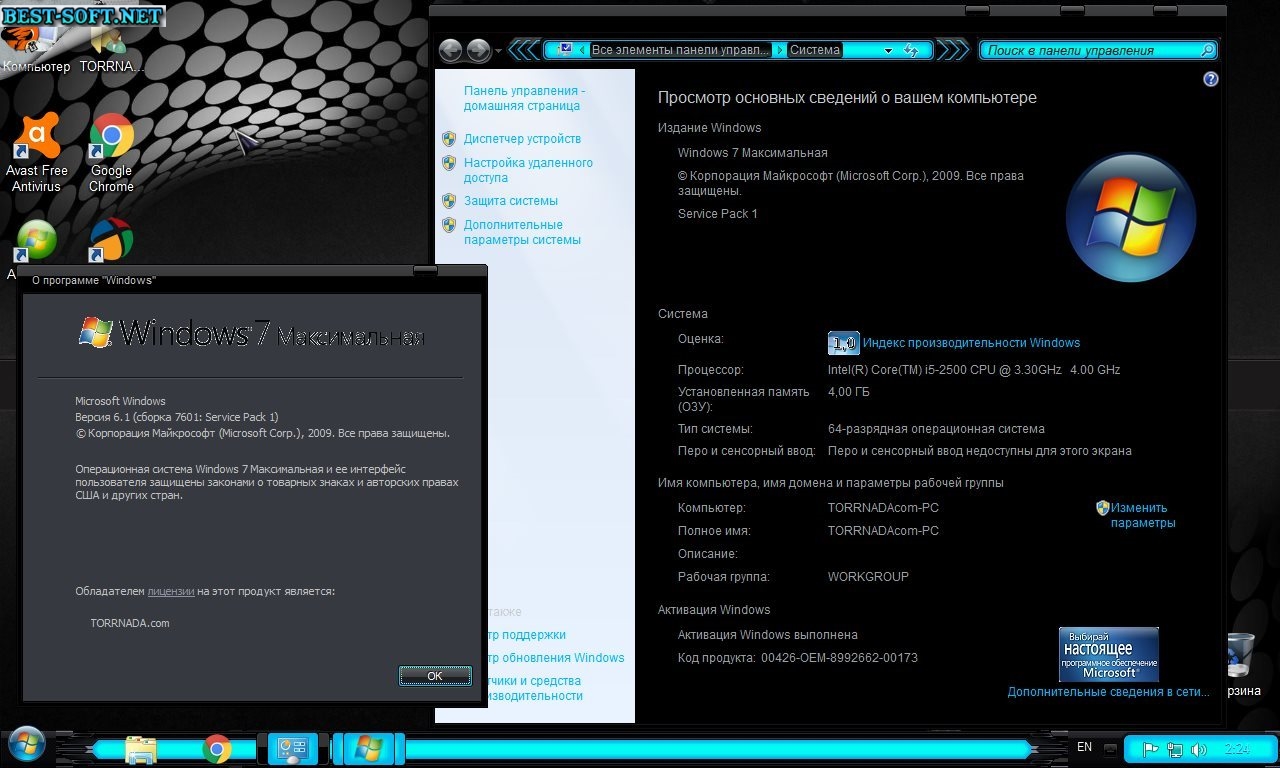Expand arrow before 'Все элементы панели управл...'
Image resolution: width=1280 pixels, height=768 pixels.
[x=582, y=49]
